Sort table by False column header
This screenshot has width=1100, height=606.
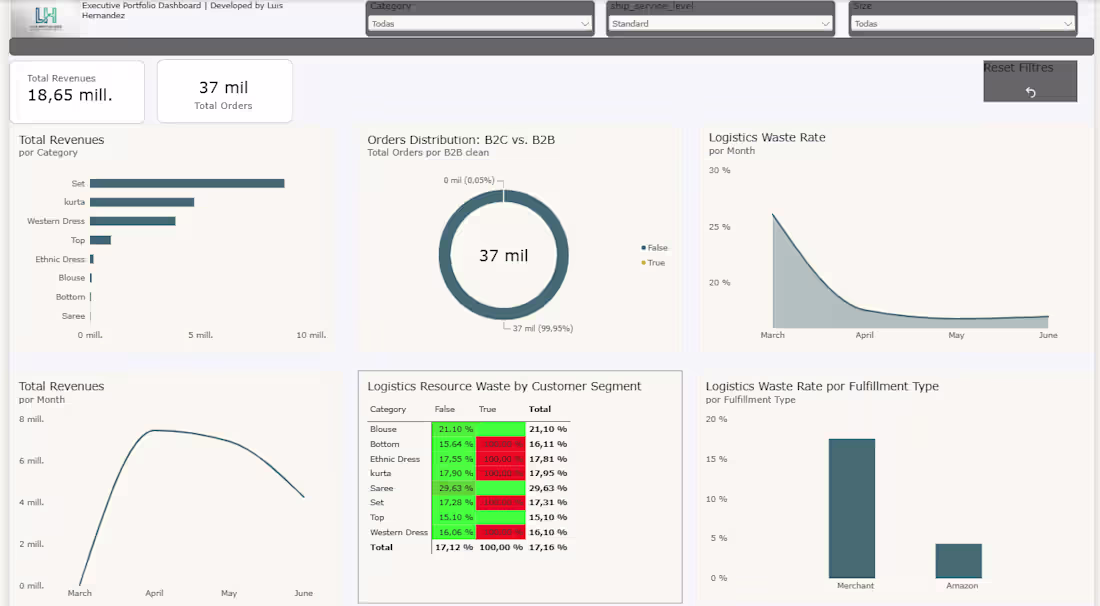click(445, 409)
